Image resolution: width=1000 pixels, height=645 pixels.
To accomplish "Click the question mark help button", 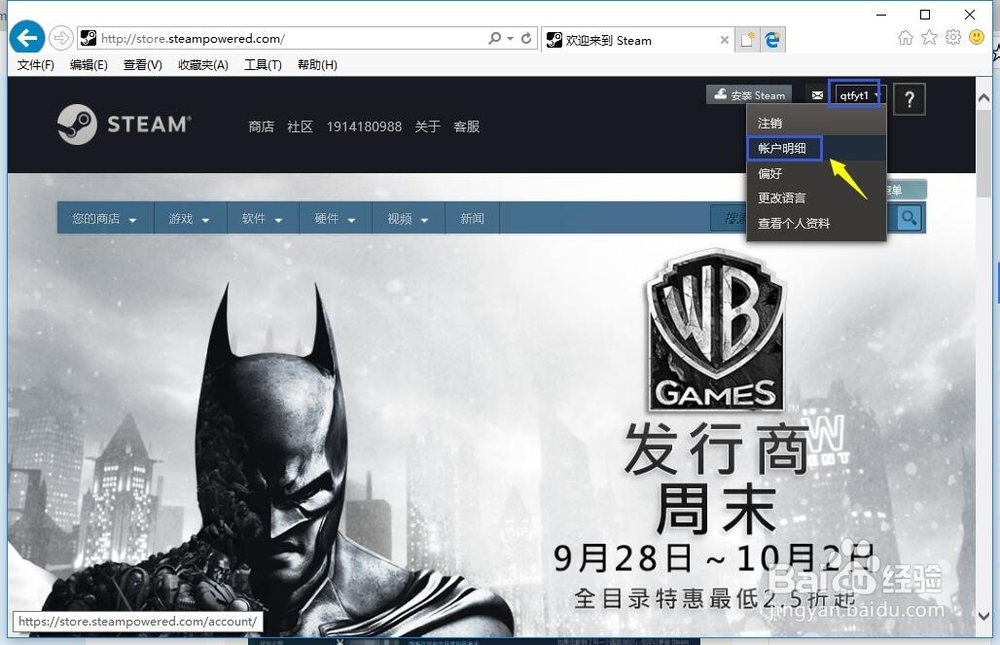I will pos(909,99).
